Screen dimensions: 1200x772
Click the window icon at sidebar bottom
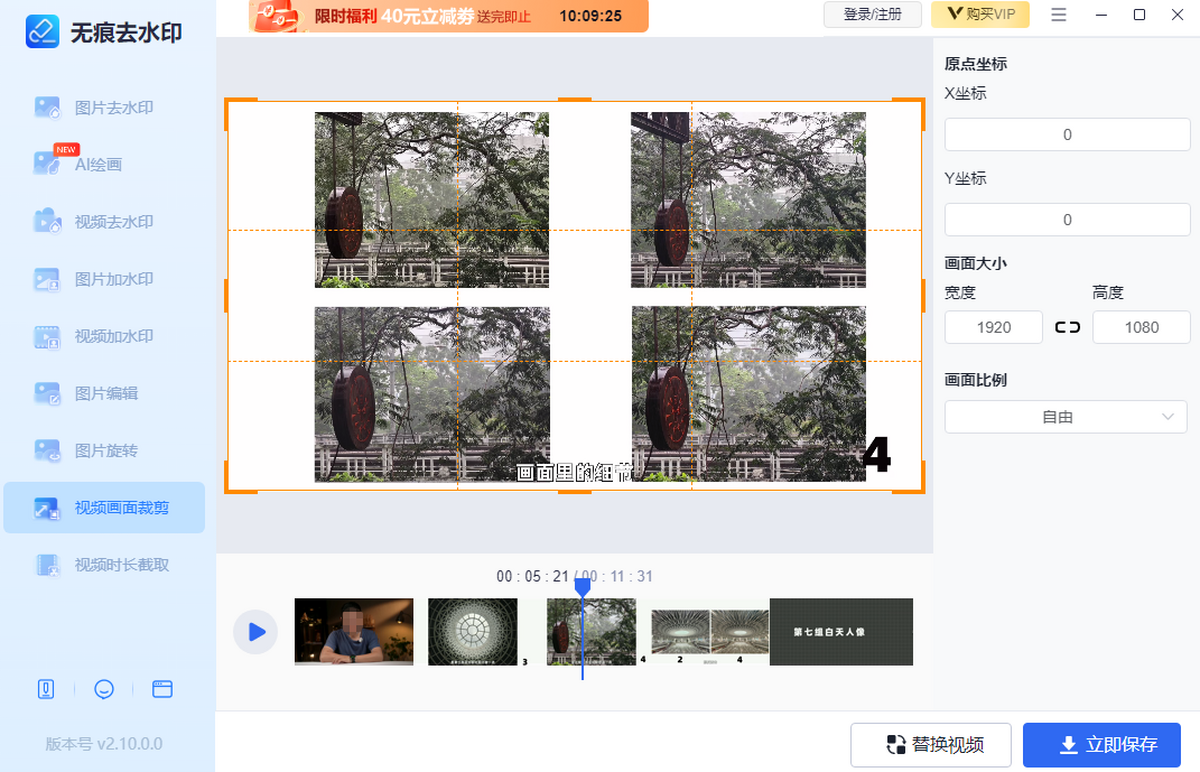point(162,689)
